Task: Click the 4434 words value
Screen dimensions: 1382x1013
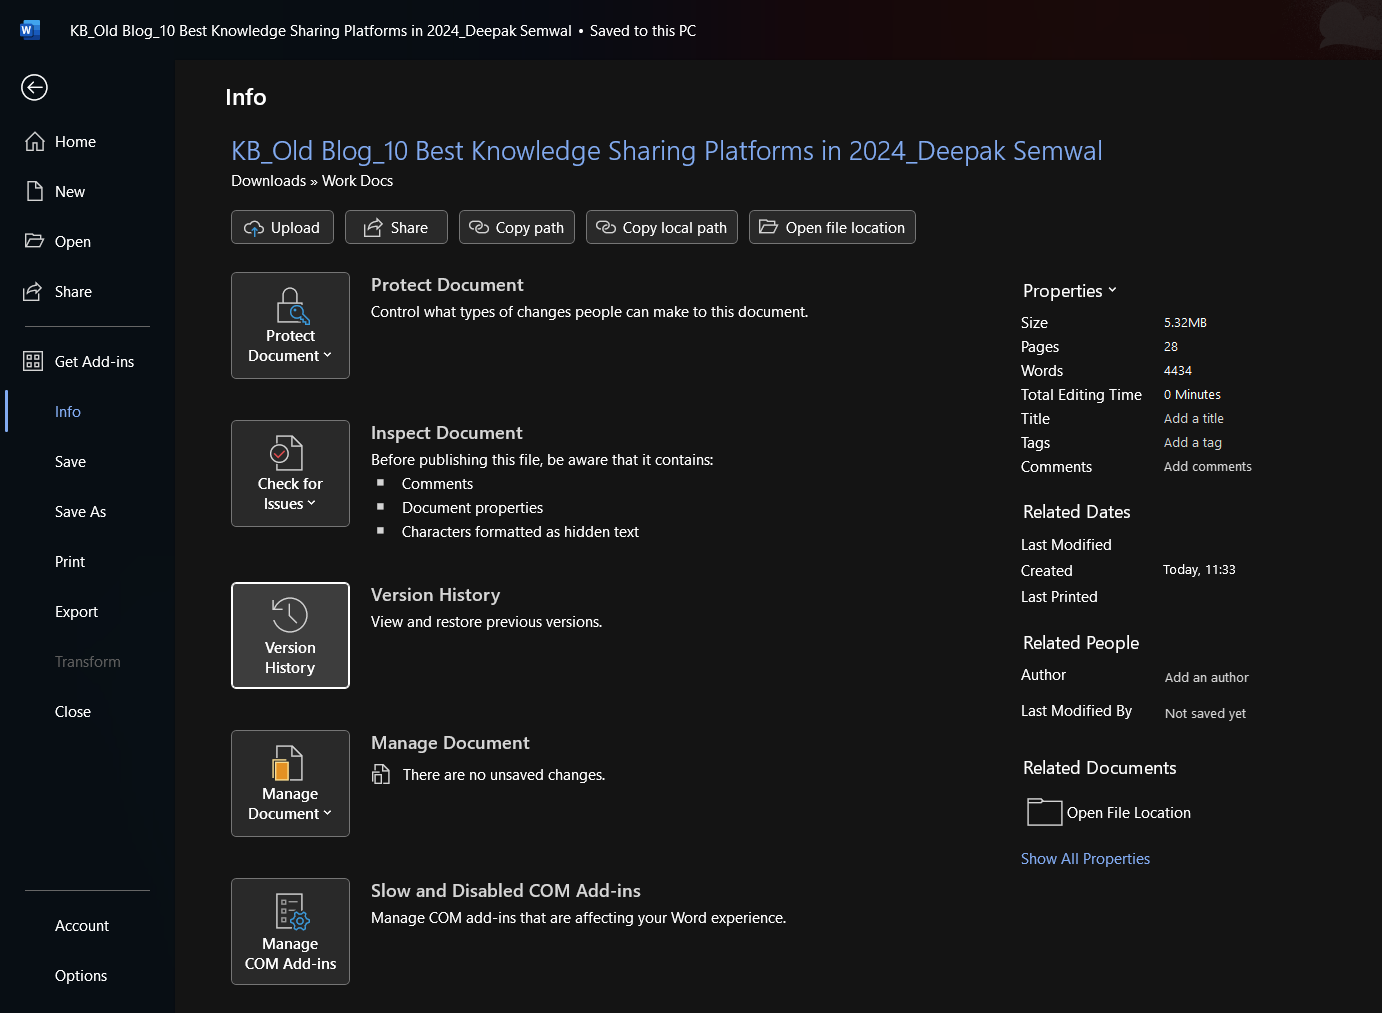Action: (1178, 371)
